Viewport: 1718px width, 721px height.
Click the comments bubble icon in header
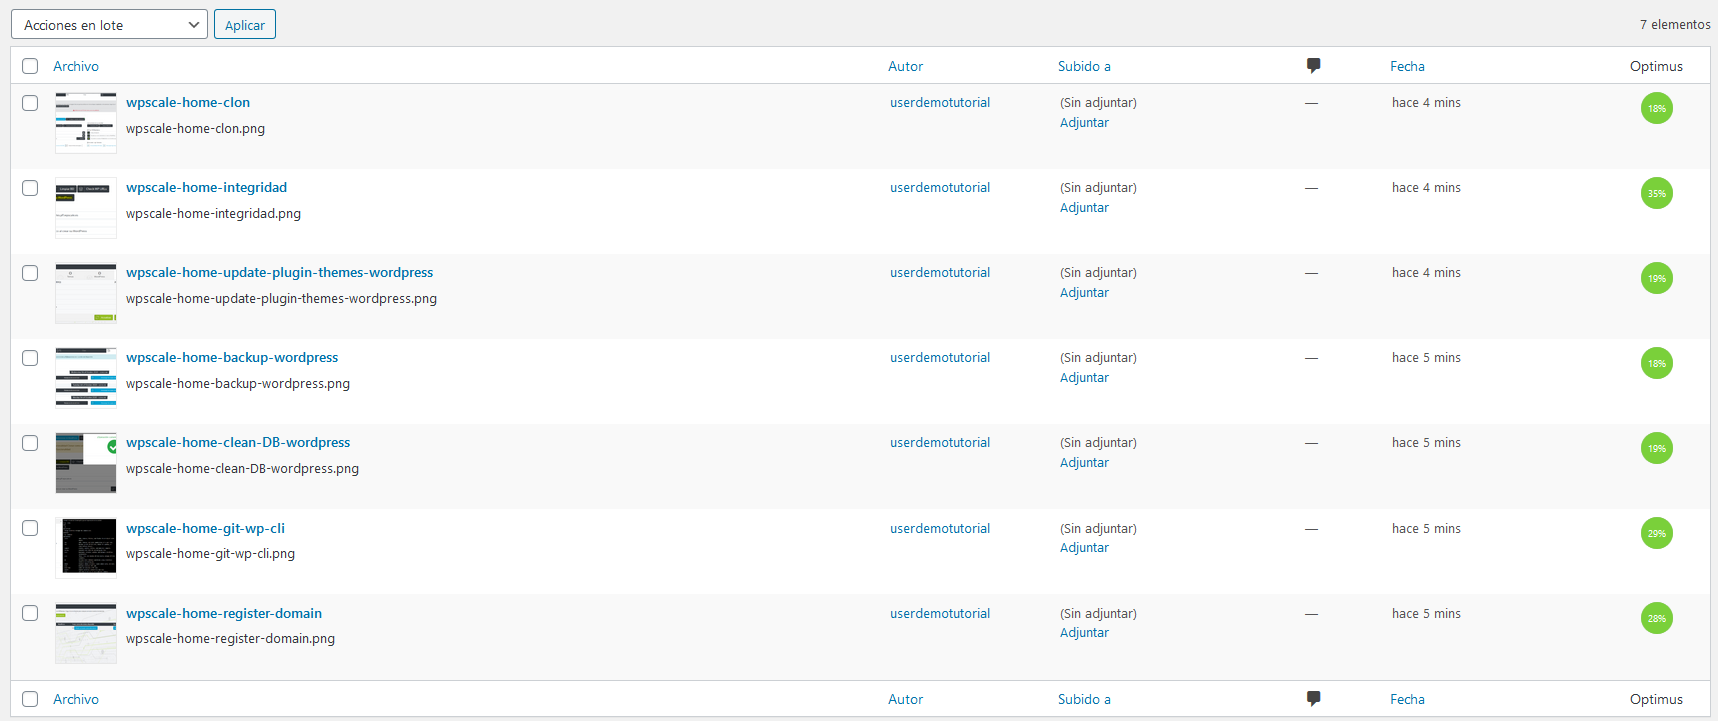pos(1313,66)
